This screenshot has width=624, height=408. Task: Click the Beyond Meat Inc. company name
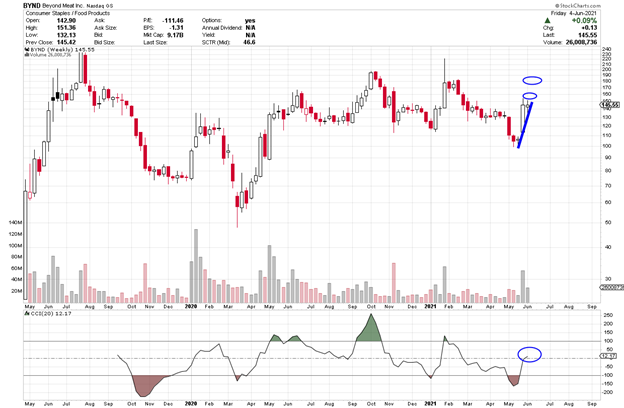pos(63,6)
